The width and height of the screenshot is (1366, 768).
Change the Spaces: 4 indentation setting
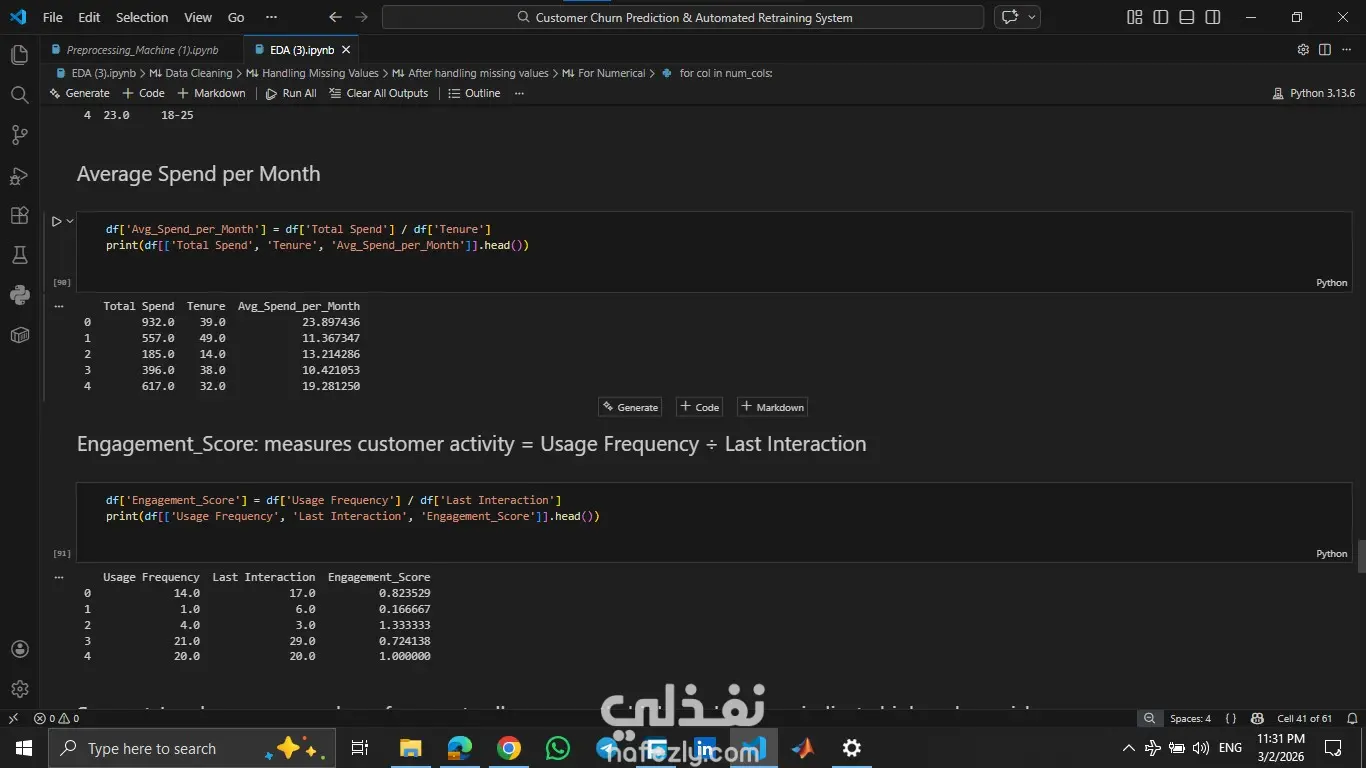[x=1190, y=718]
